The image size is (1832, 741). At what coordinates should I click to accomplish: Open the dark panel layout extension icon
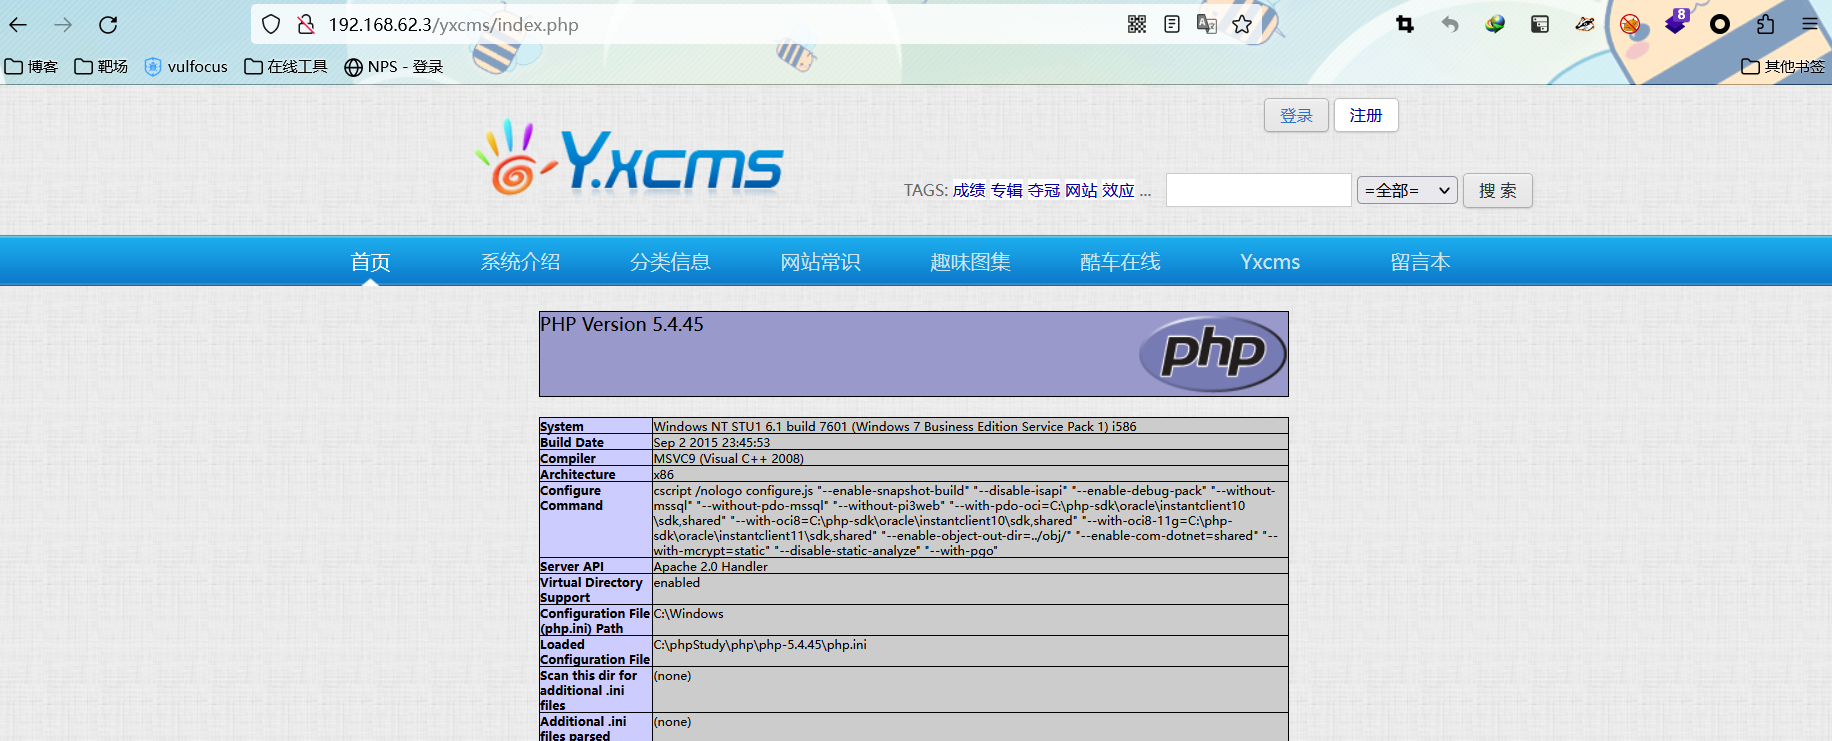pyautogui.click(x=1540, y=25)
